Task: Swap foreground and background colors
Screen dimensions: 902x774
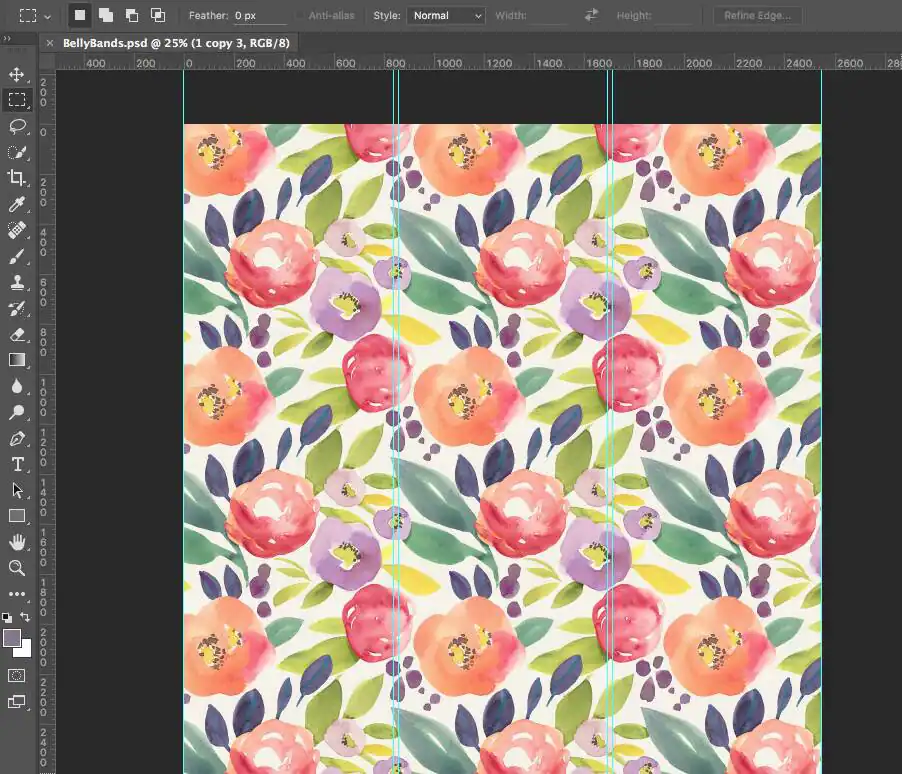Action: [x=25, y=617]
